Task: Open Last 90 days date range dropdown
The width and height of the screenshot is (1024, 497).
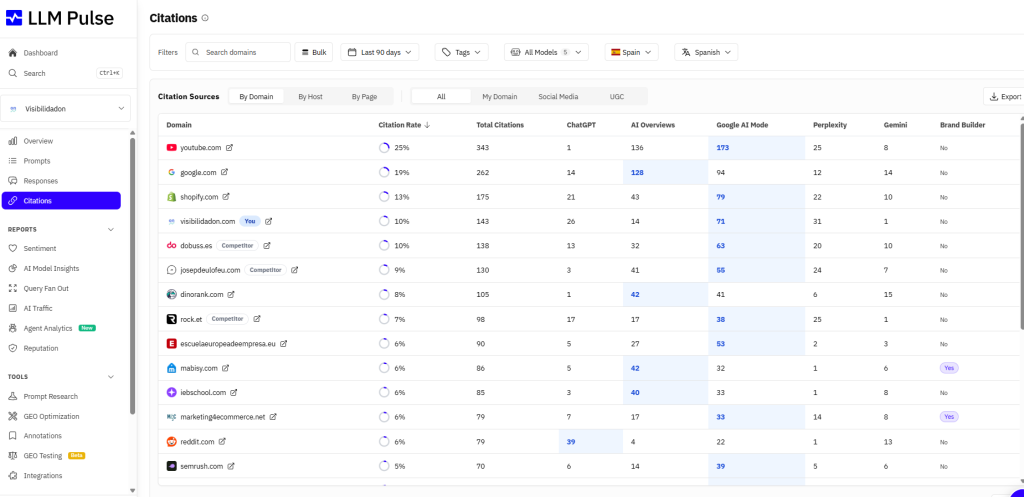Action: pyautogui.click(x=379, y=52)
